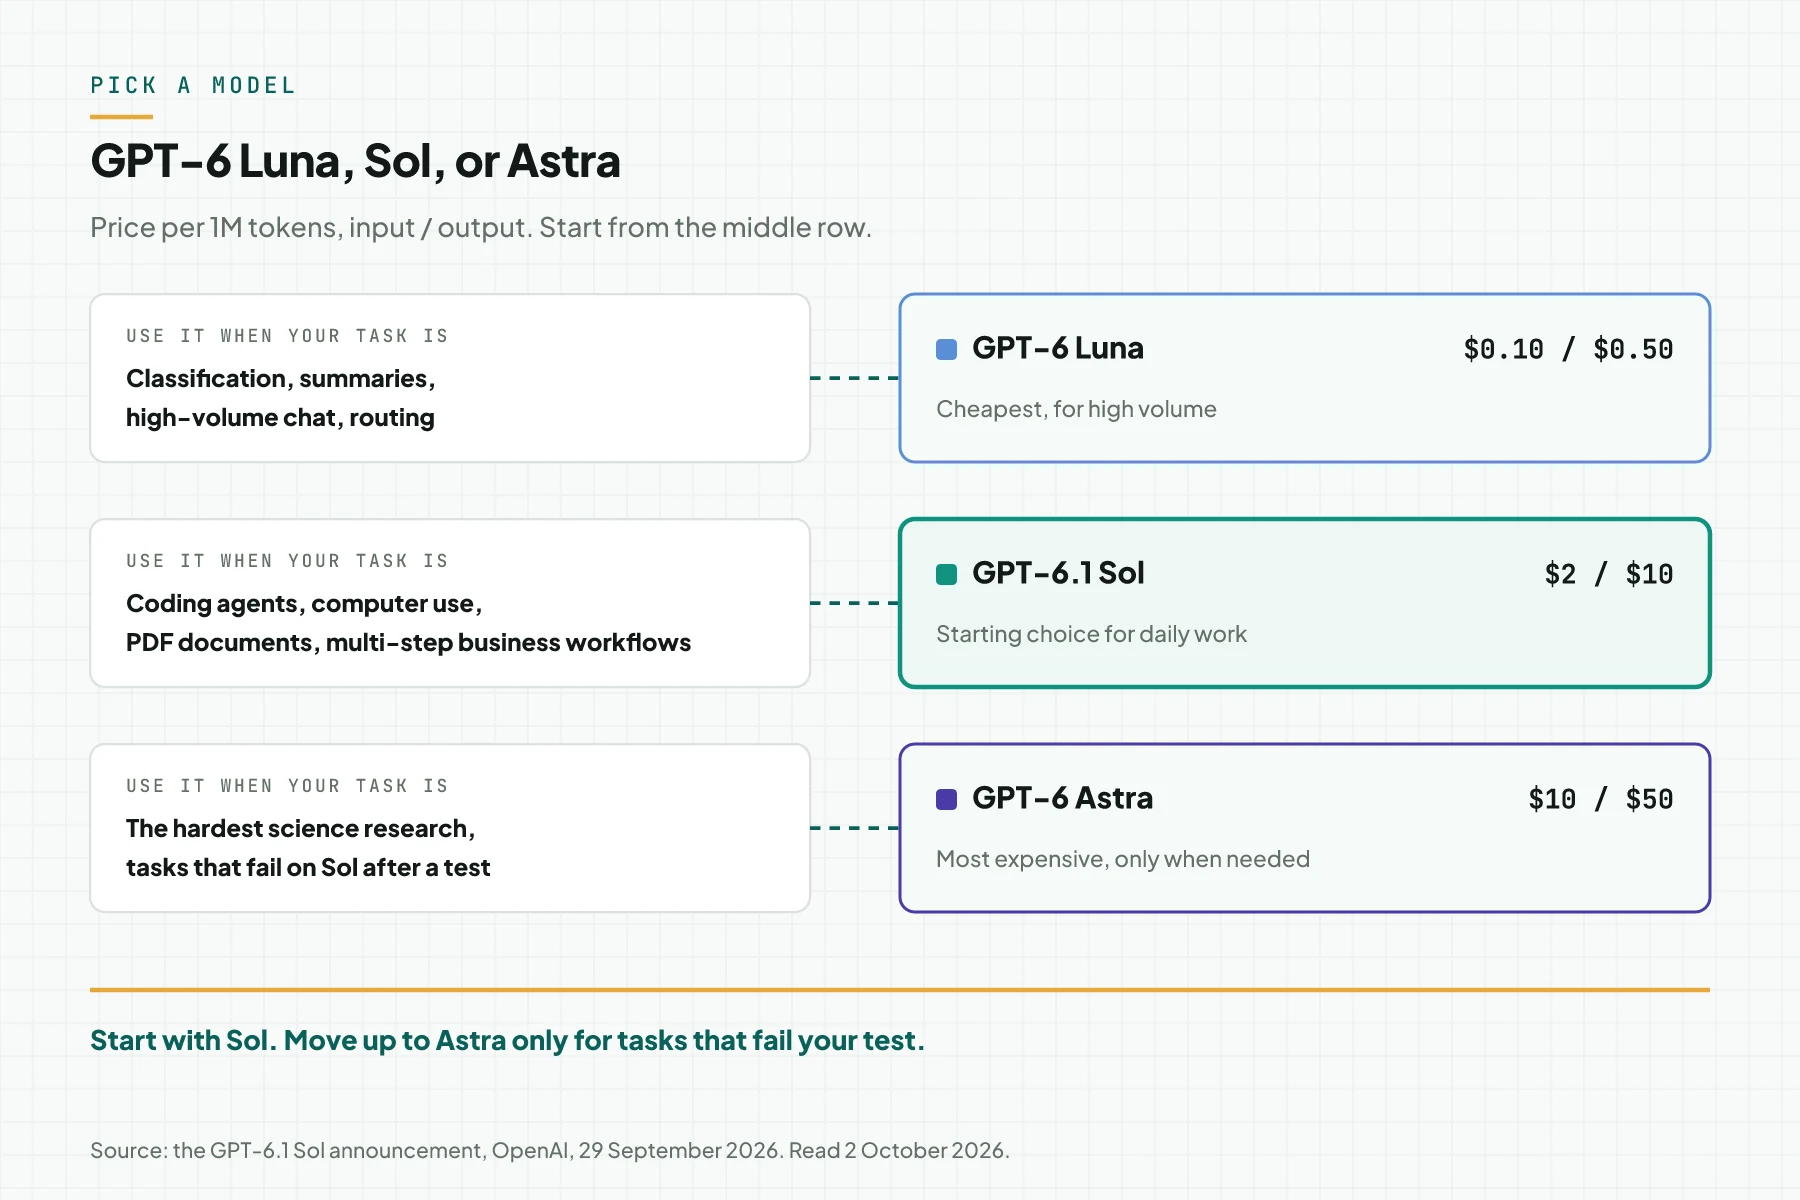
Task: Click the Source line citing OpenAI announcement
Action: click(550, 1150)
